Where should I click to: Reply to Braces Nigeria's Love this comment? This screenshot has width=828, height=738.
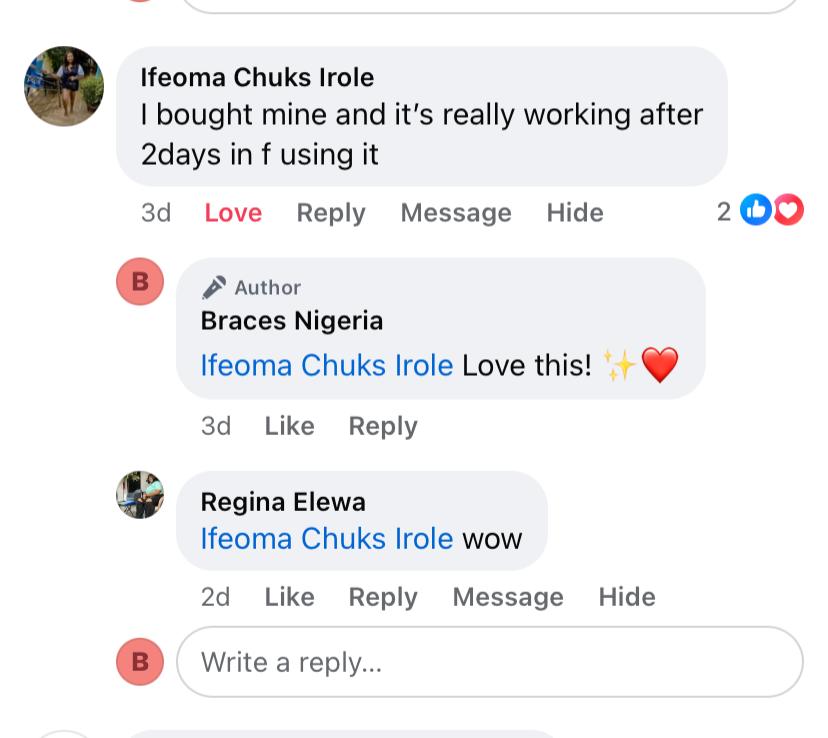(x=383, y=426)
